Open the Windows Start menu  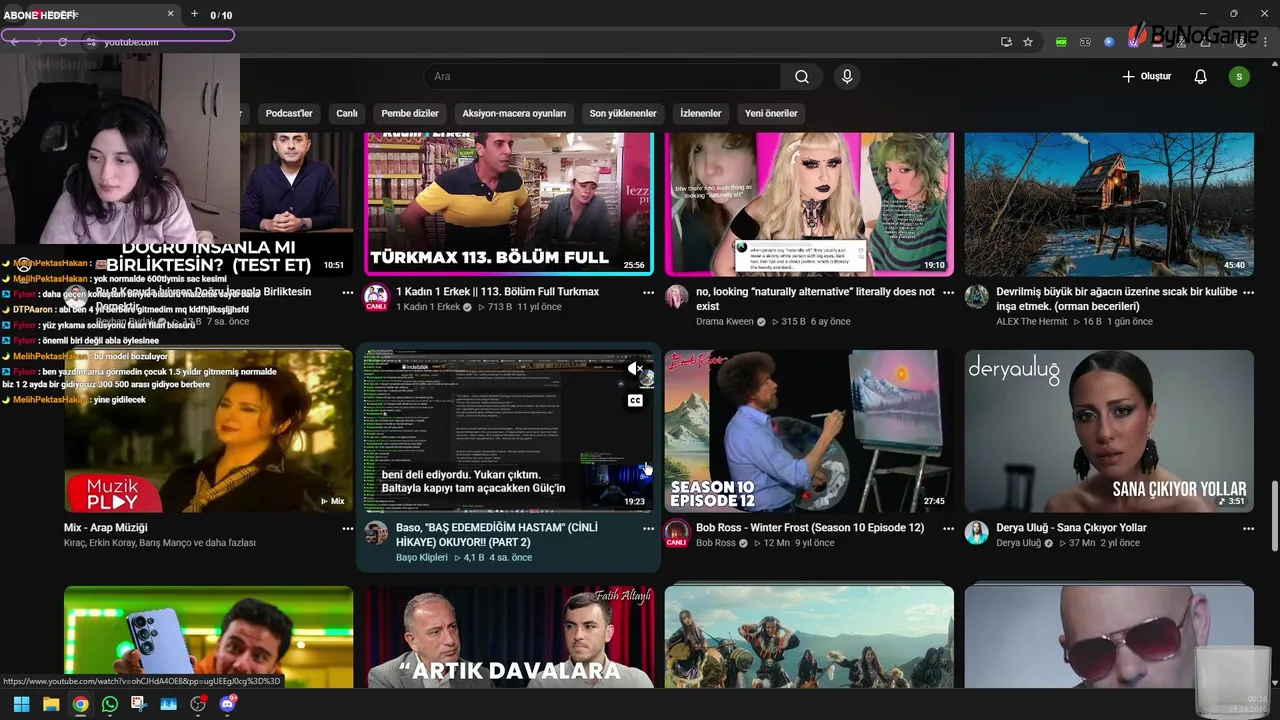(x=21, y=704)
